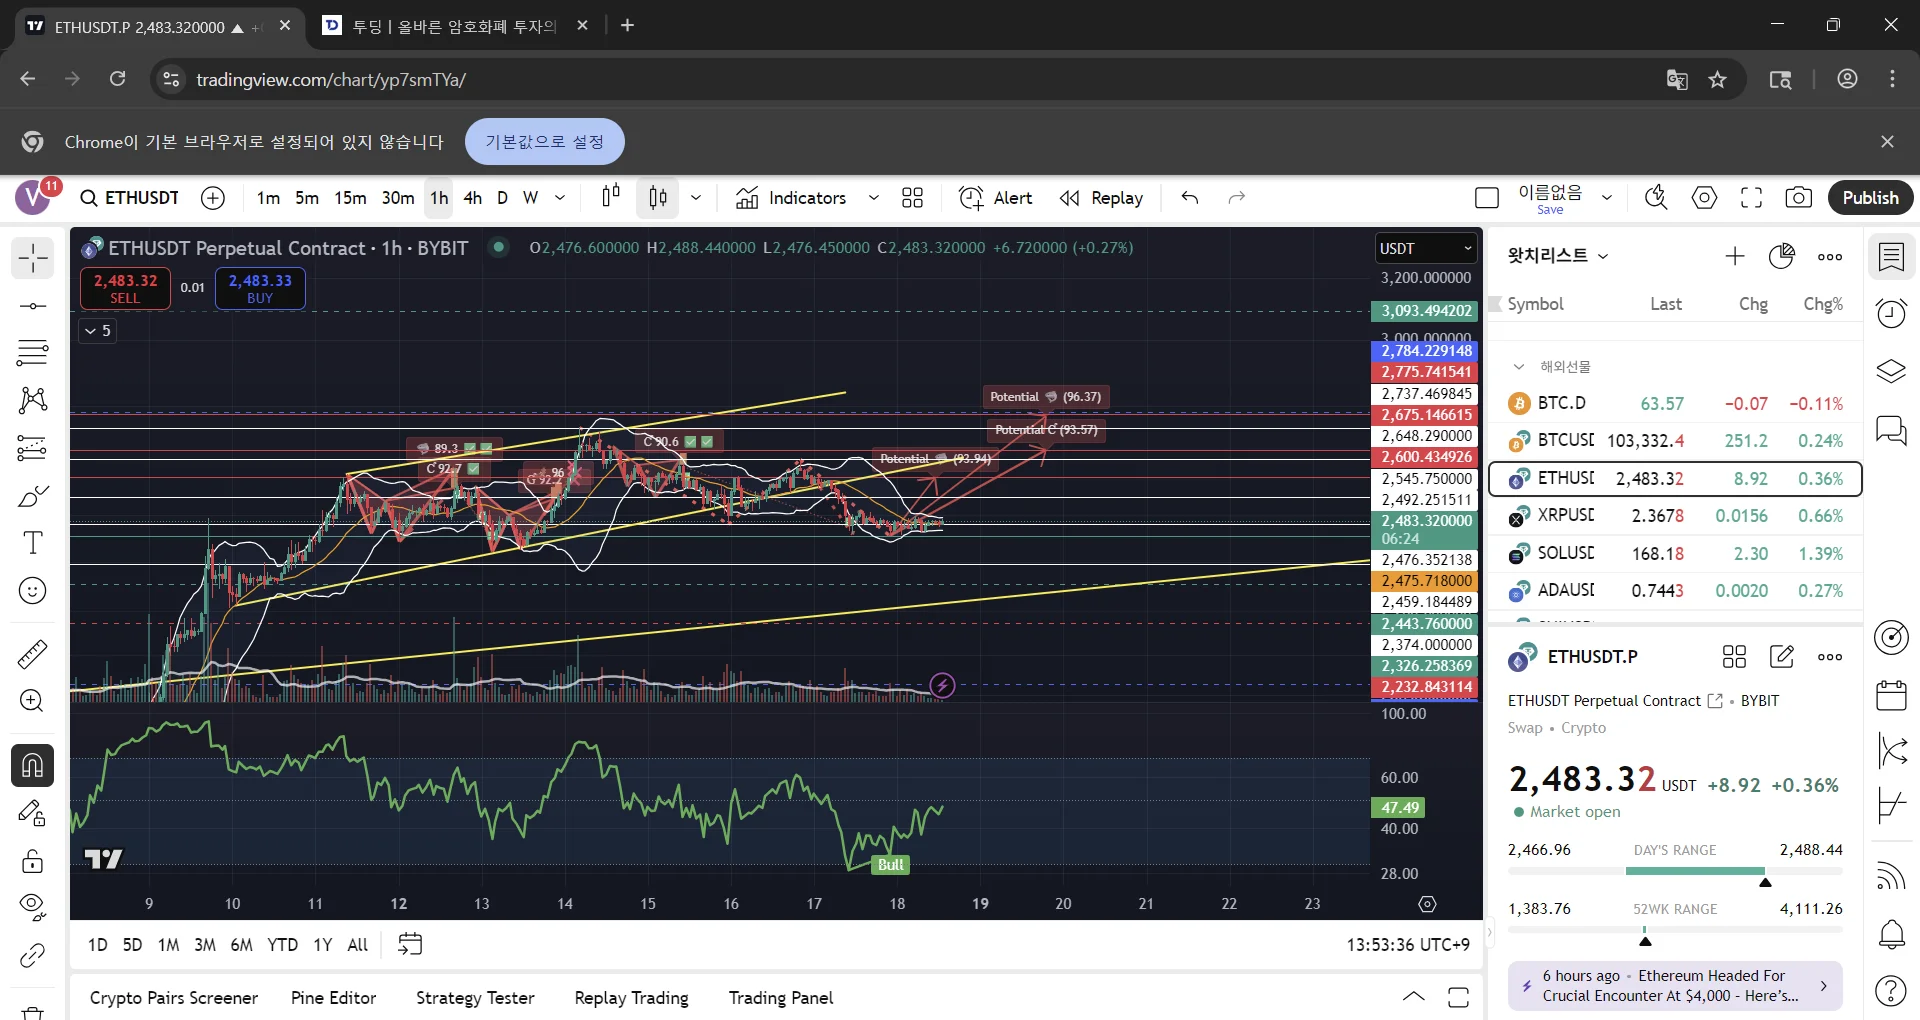
Task: Click the 기본값으로 설정 button
Action: [x=545, y=142]
